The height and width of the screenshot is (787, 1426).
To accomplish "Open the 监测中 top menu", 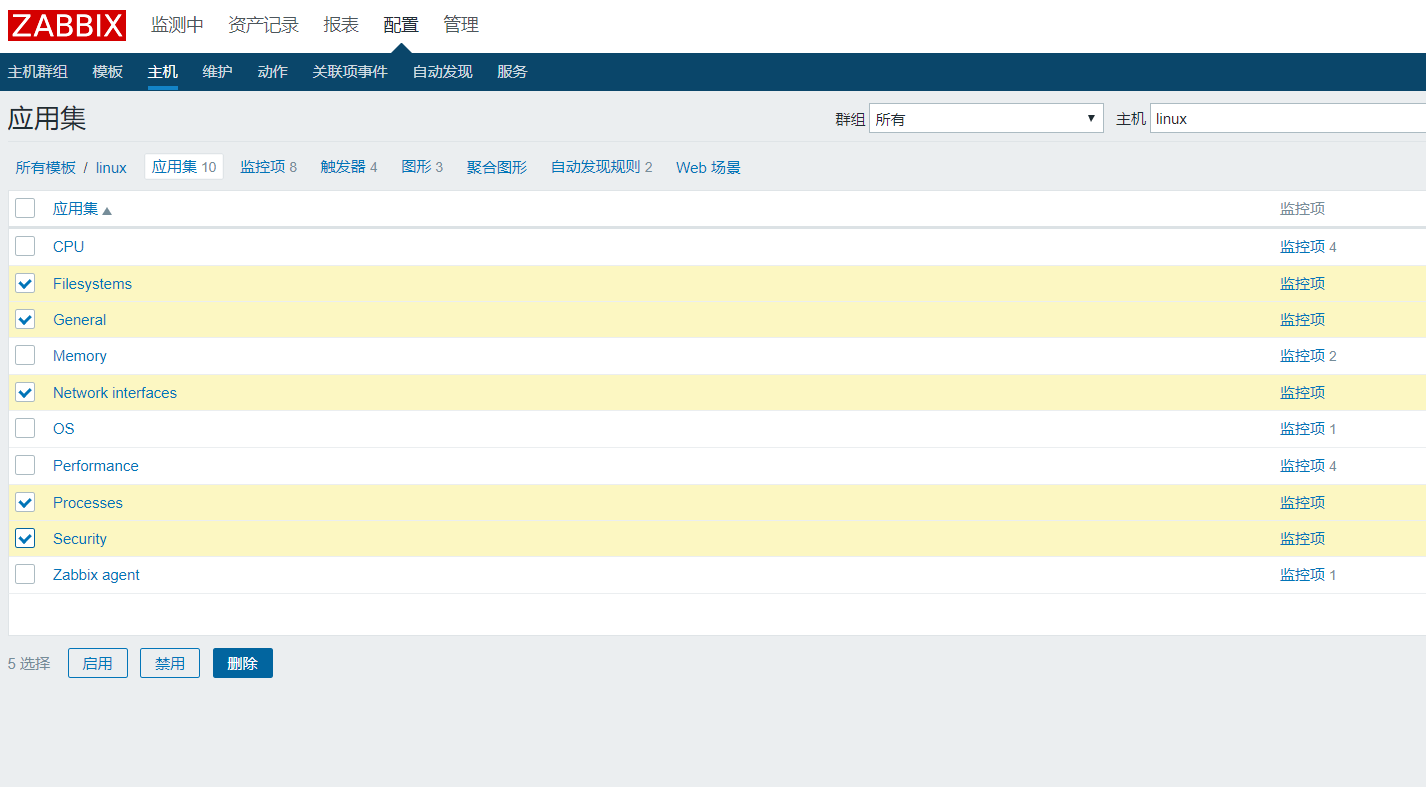I will click(x=177, y=25).
